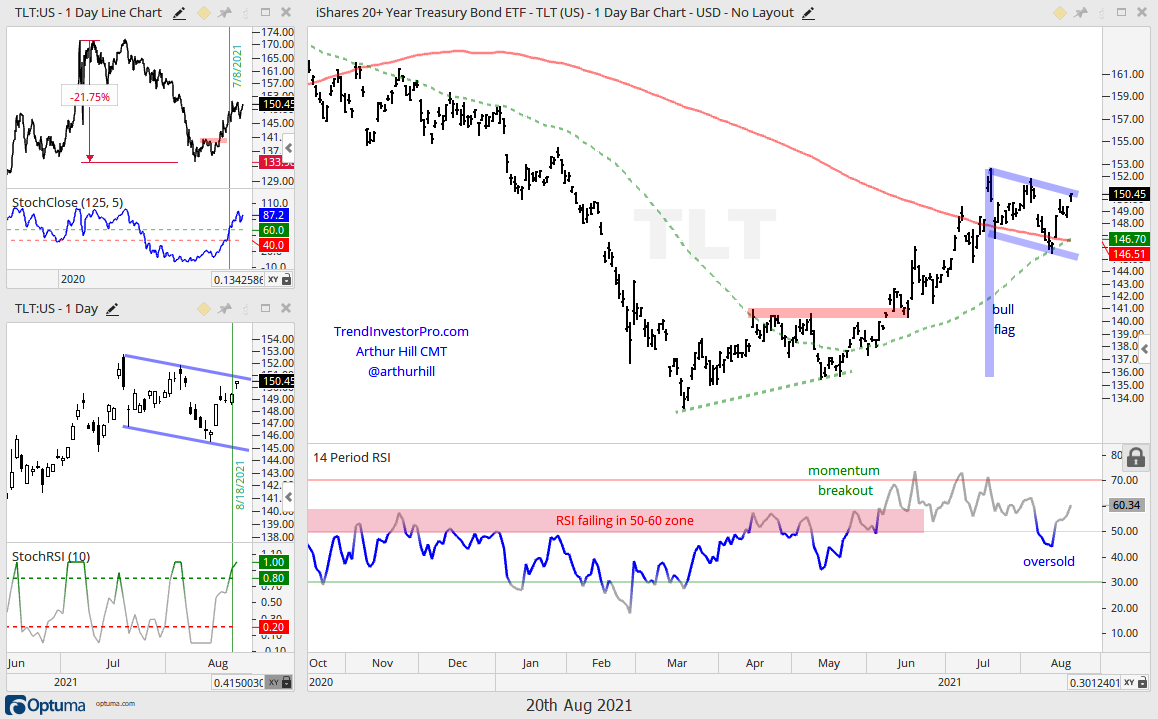
Task: Click the red 40.0 StochClose level tag
Action: [x=273, y=245]
